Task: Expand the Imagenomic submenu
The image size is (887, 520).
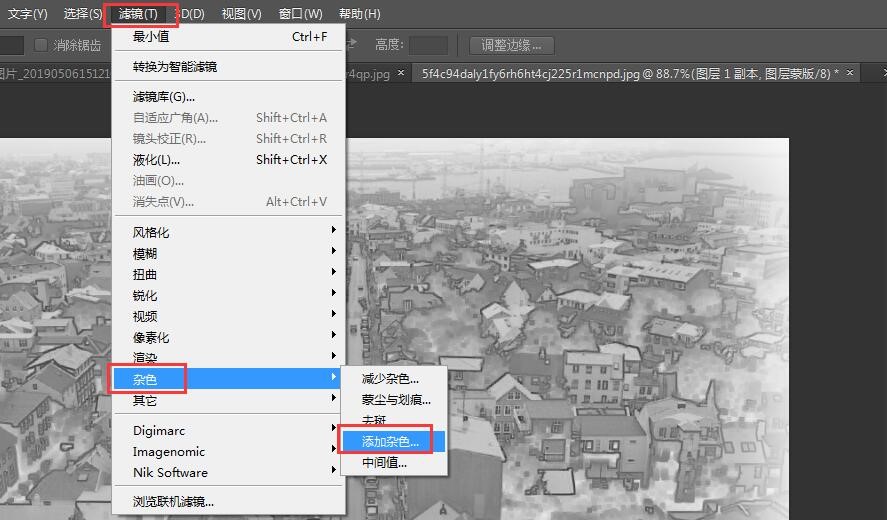Action: pyautogui.click(x=229, y=452)
